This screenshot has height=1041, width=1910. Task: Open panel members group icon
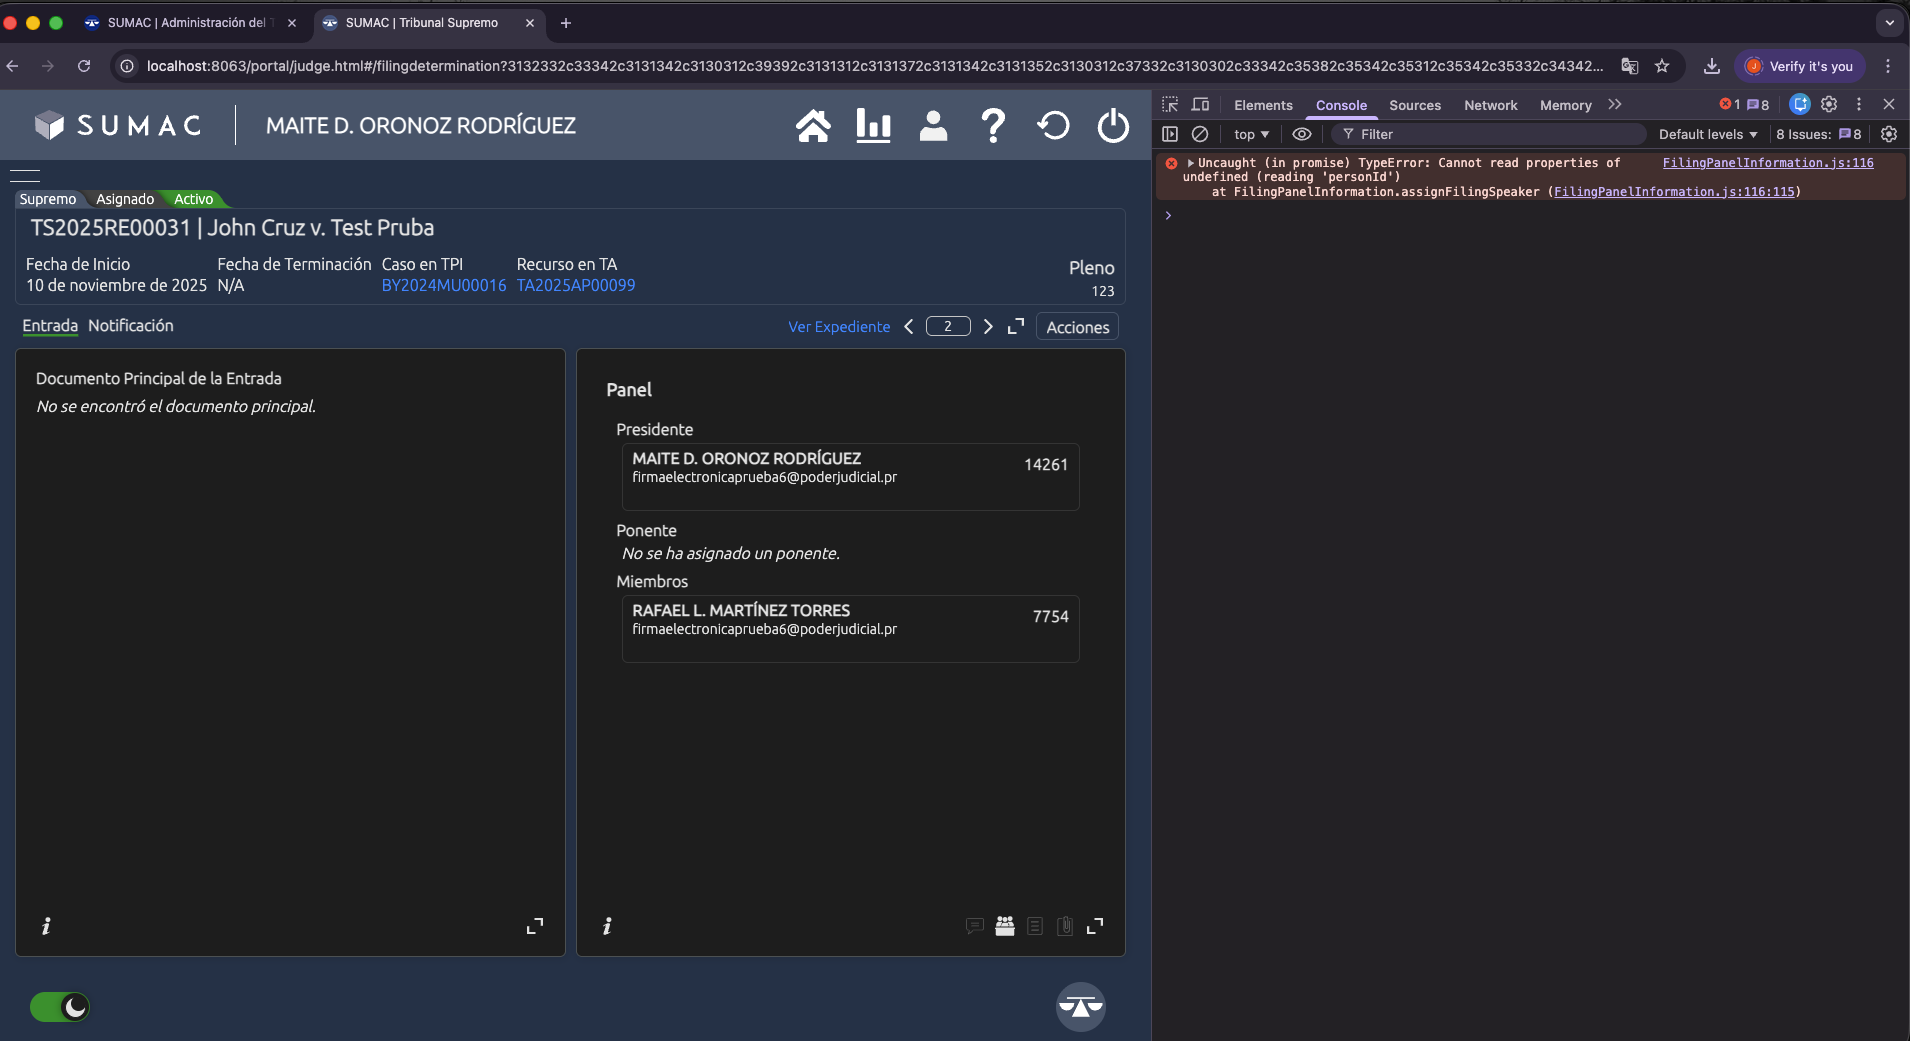pos(1005,926)
